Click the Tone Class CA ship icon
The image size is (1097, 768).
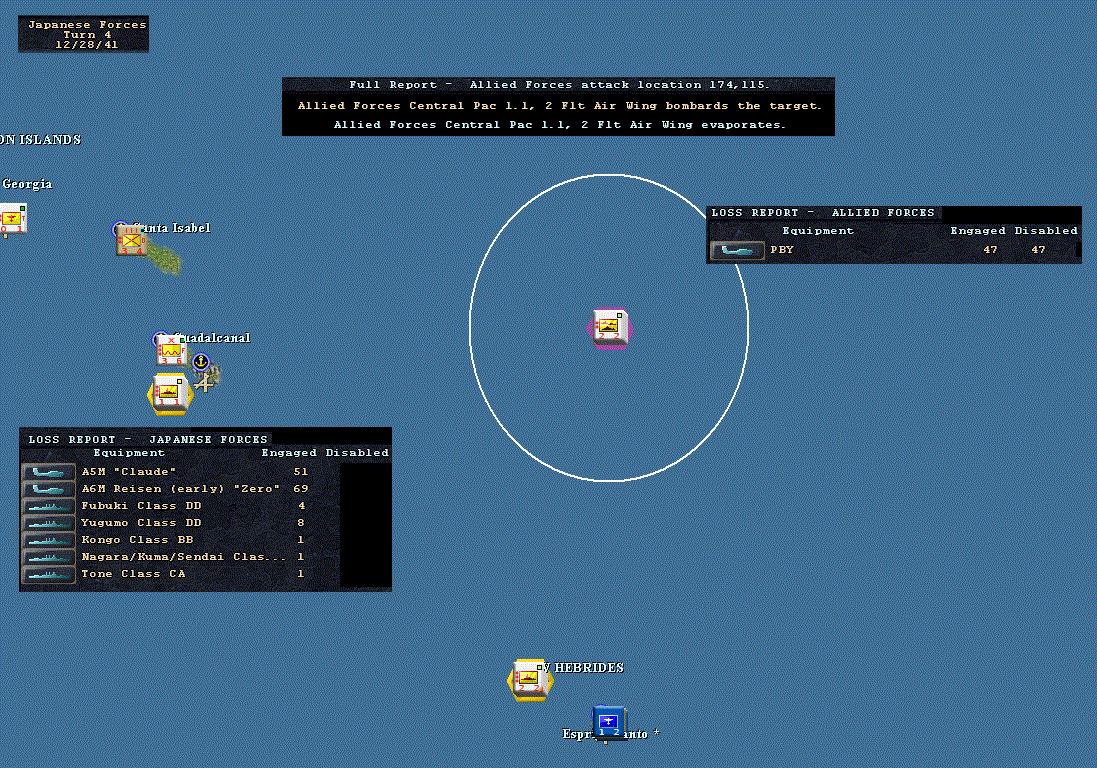48,574
